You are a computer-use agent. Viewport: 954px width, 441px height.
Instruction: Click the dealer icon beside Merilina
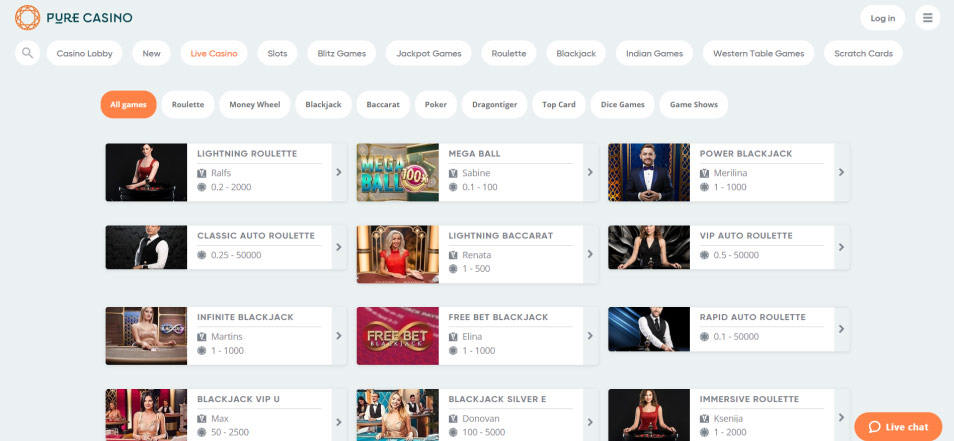tap(705, 173)
